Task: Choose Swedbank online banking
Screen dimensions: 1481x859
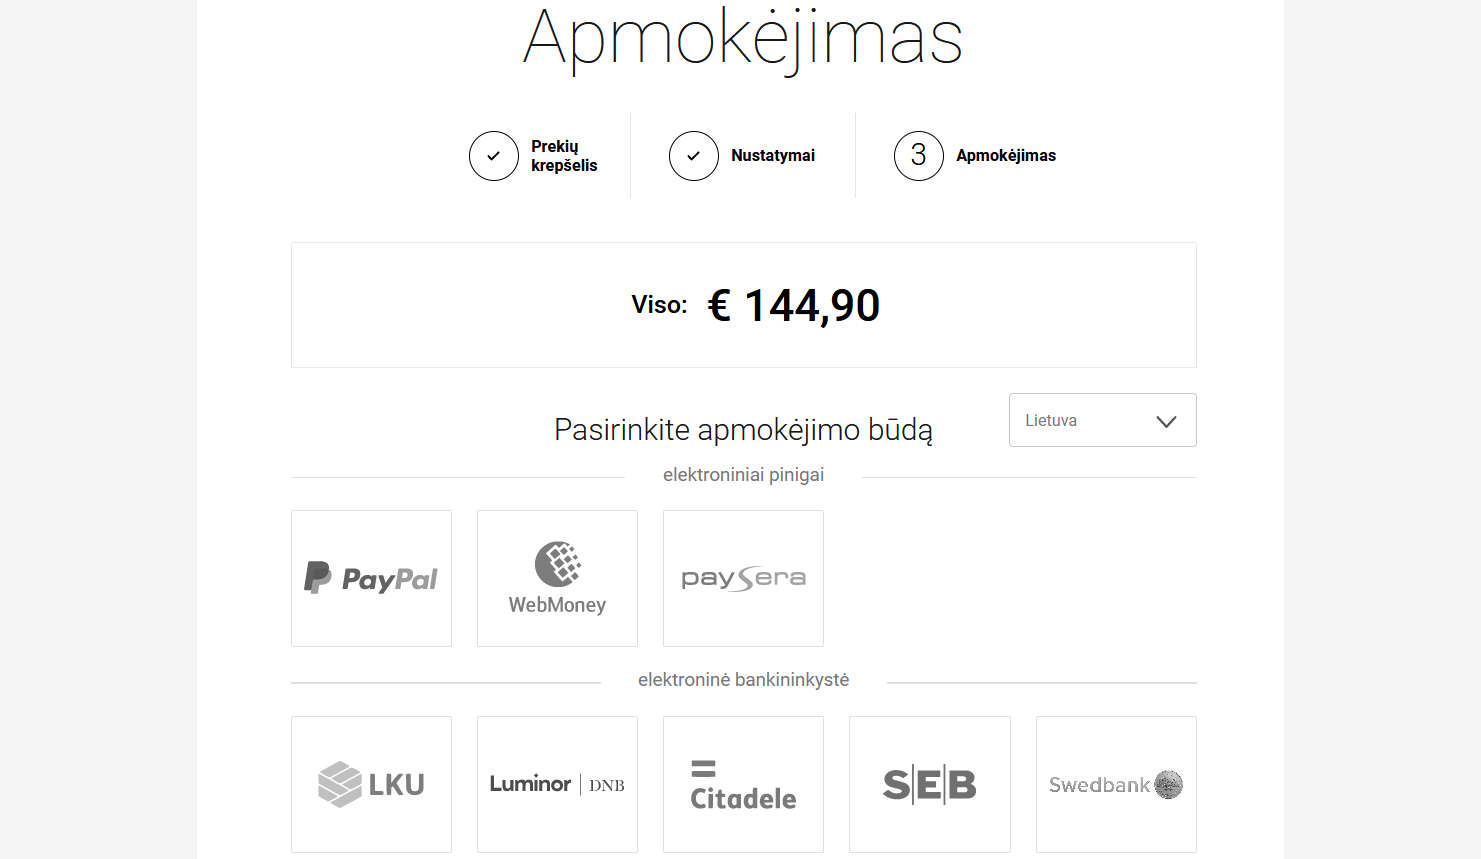Action: tap(1116, 784)
